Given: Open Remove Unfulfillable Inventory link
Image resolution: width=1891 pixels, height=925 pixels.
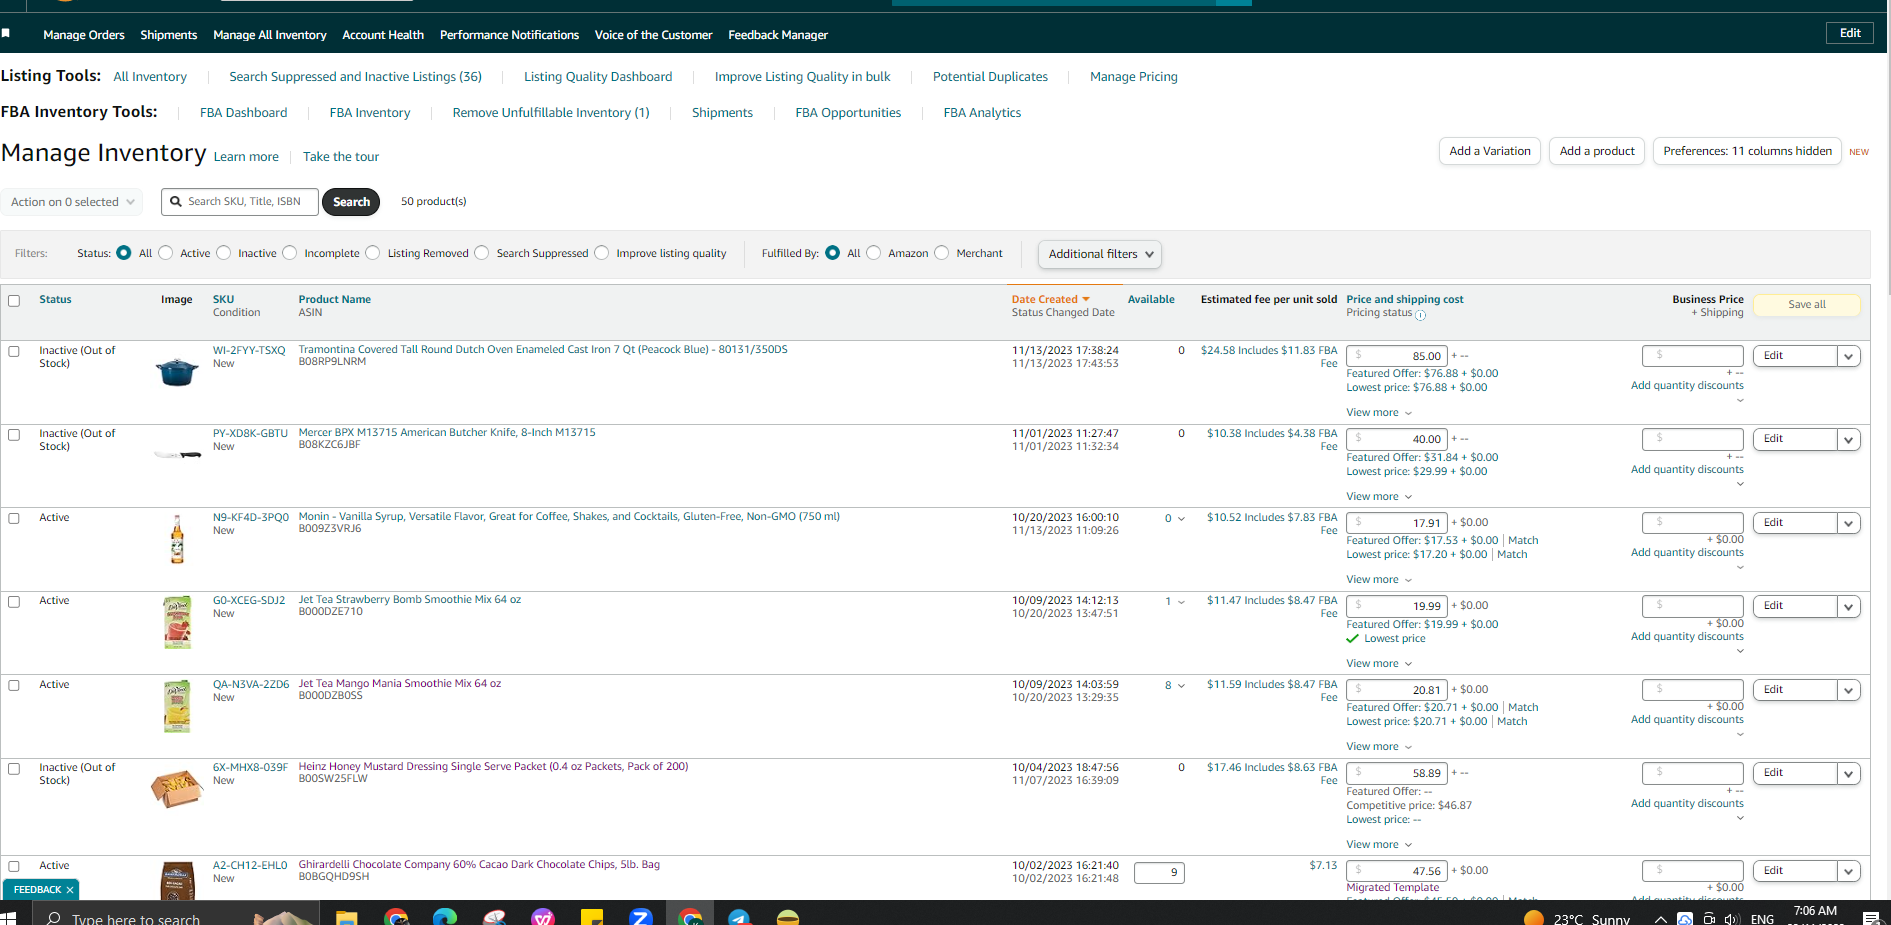Looking at the screenshot, I should [551, 113].
